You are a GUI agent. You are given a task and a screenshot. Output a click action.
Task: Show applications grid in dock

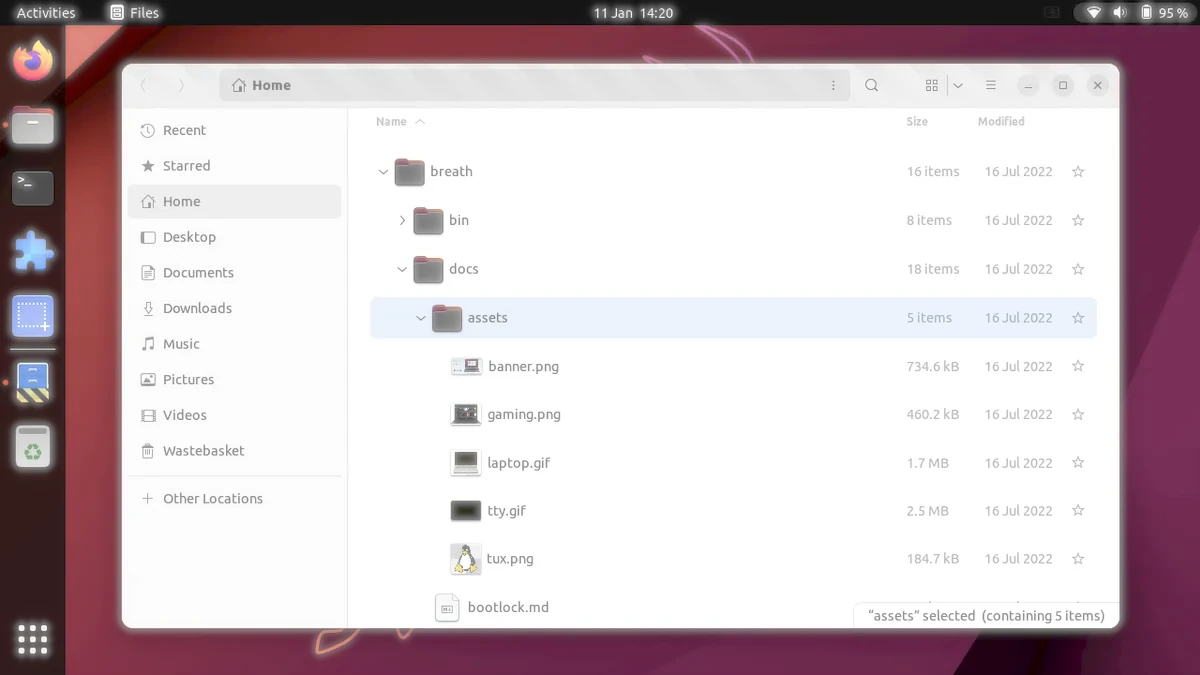click(x=33, y=639)
